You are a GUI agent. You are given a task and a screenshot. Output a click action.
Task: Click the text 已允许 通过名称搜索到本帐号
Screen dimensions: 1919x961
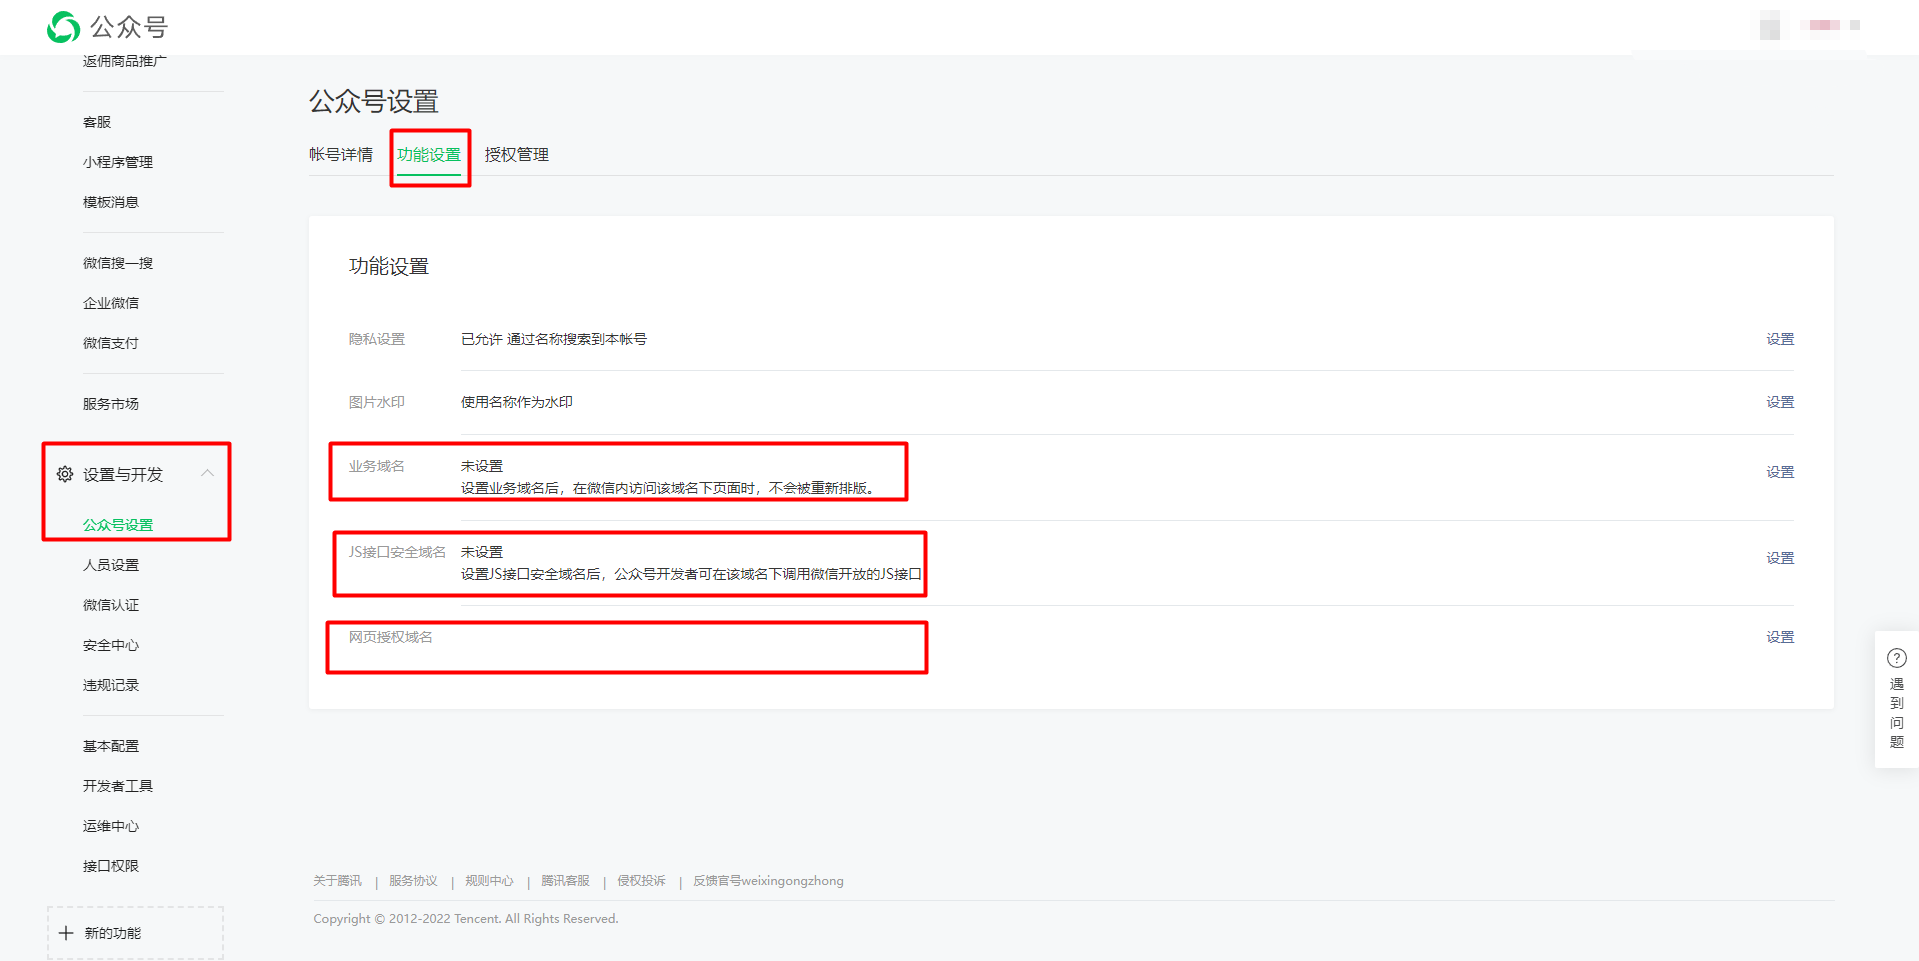pyautogui.click(x=554, y=339)
